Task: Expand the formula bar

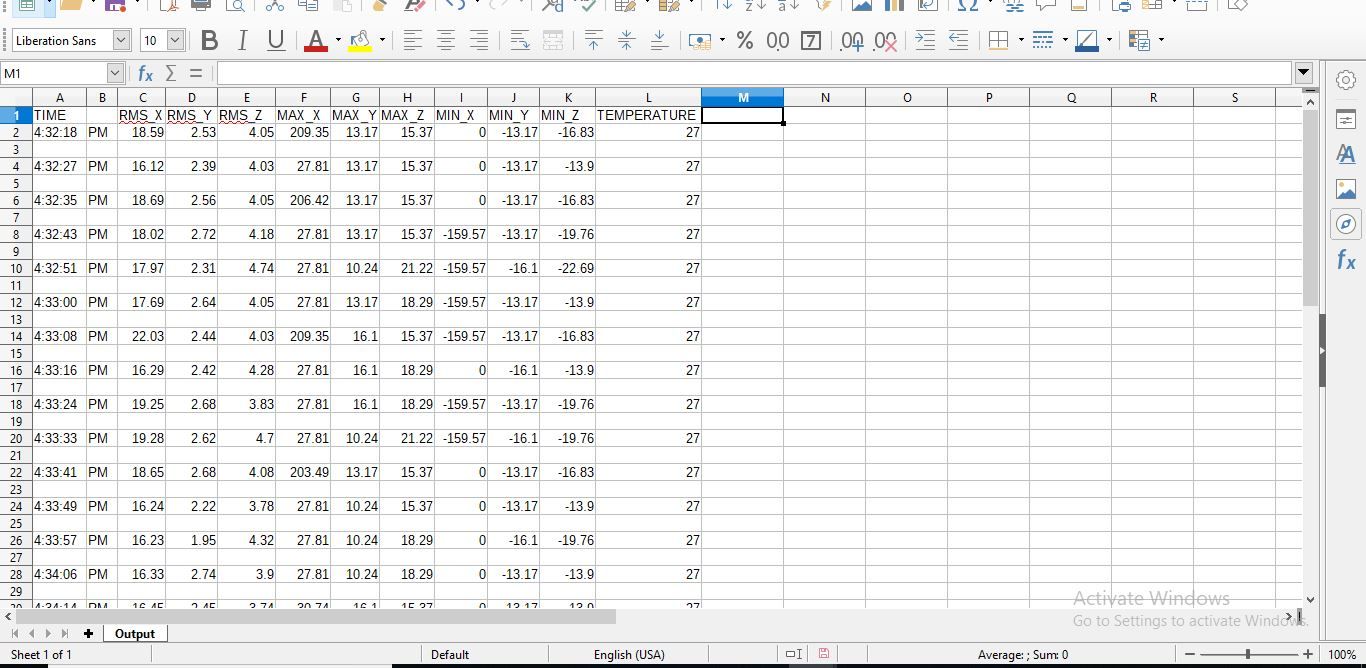Action: click(1303, 73)
